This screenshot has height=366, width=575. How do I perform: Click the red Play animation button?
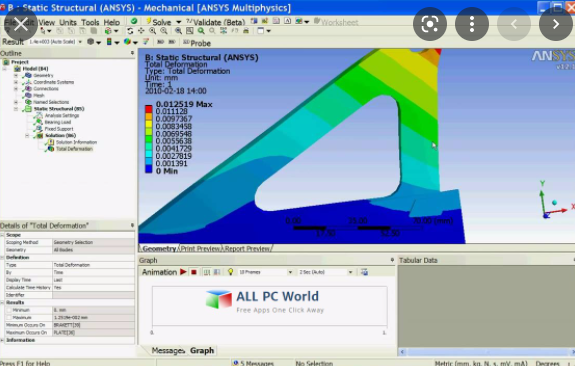point(183,272)
